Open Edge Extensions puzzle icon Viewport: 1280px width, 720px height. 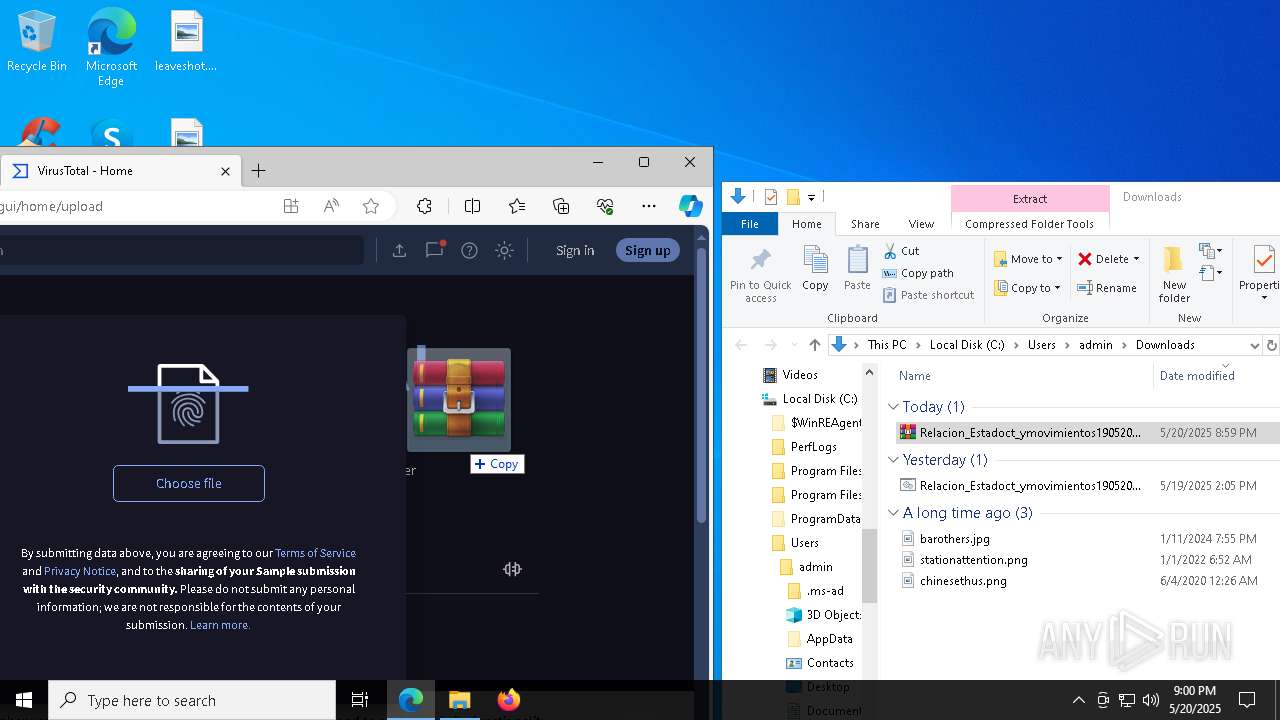(424, 206)
